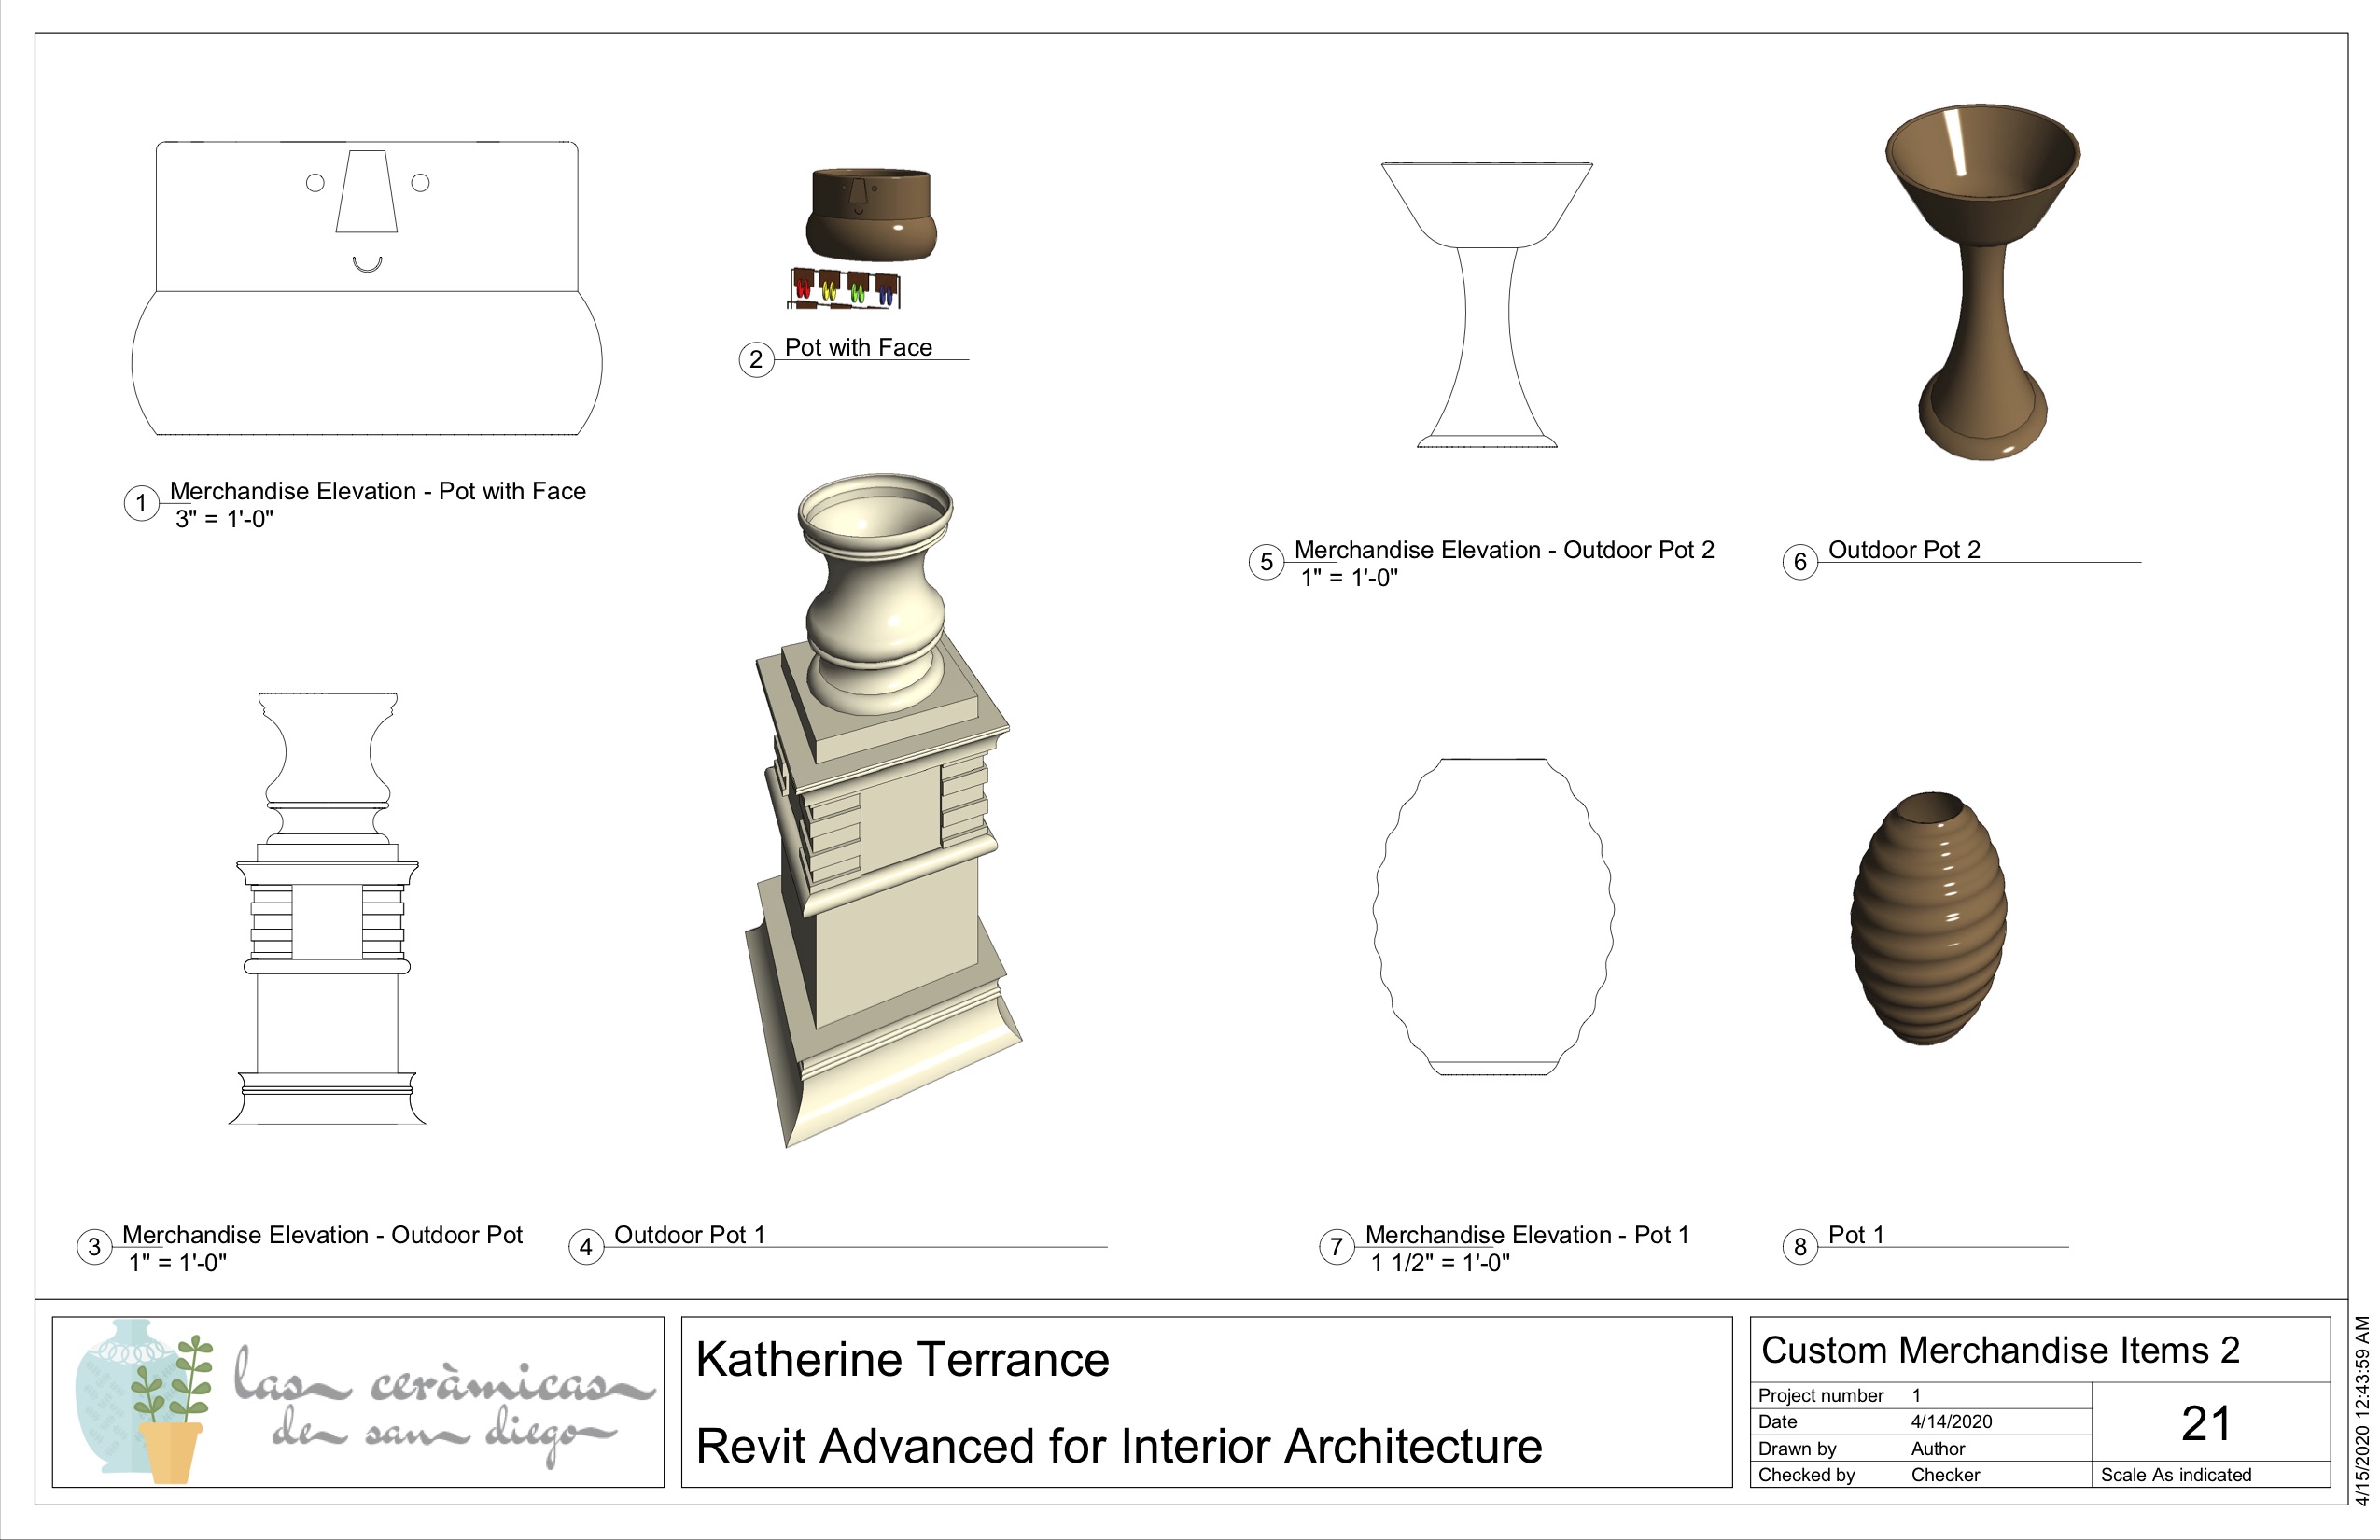Click the Outdoor Pot 2 elevation outline

point(1487,305)
